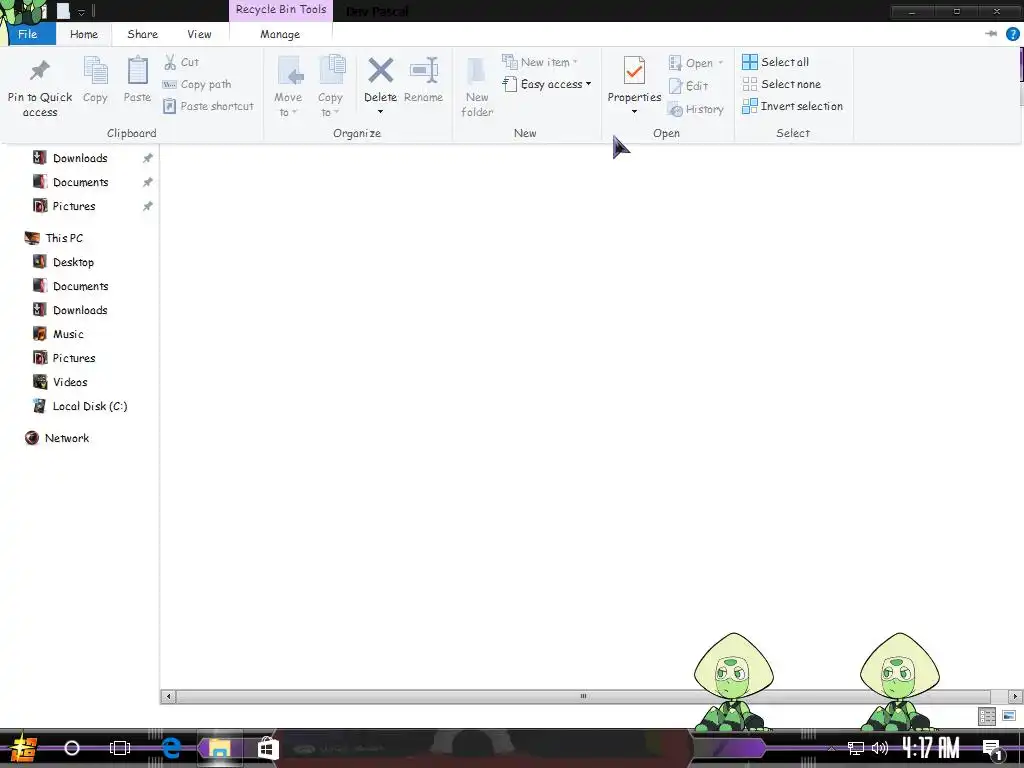Image resolution: width=1024 pixels, height=768 pixels.
Task: Click the horizontal scrollbar thumb
Action: coord(583,696)
